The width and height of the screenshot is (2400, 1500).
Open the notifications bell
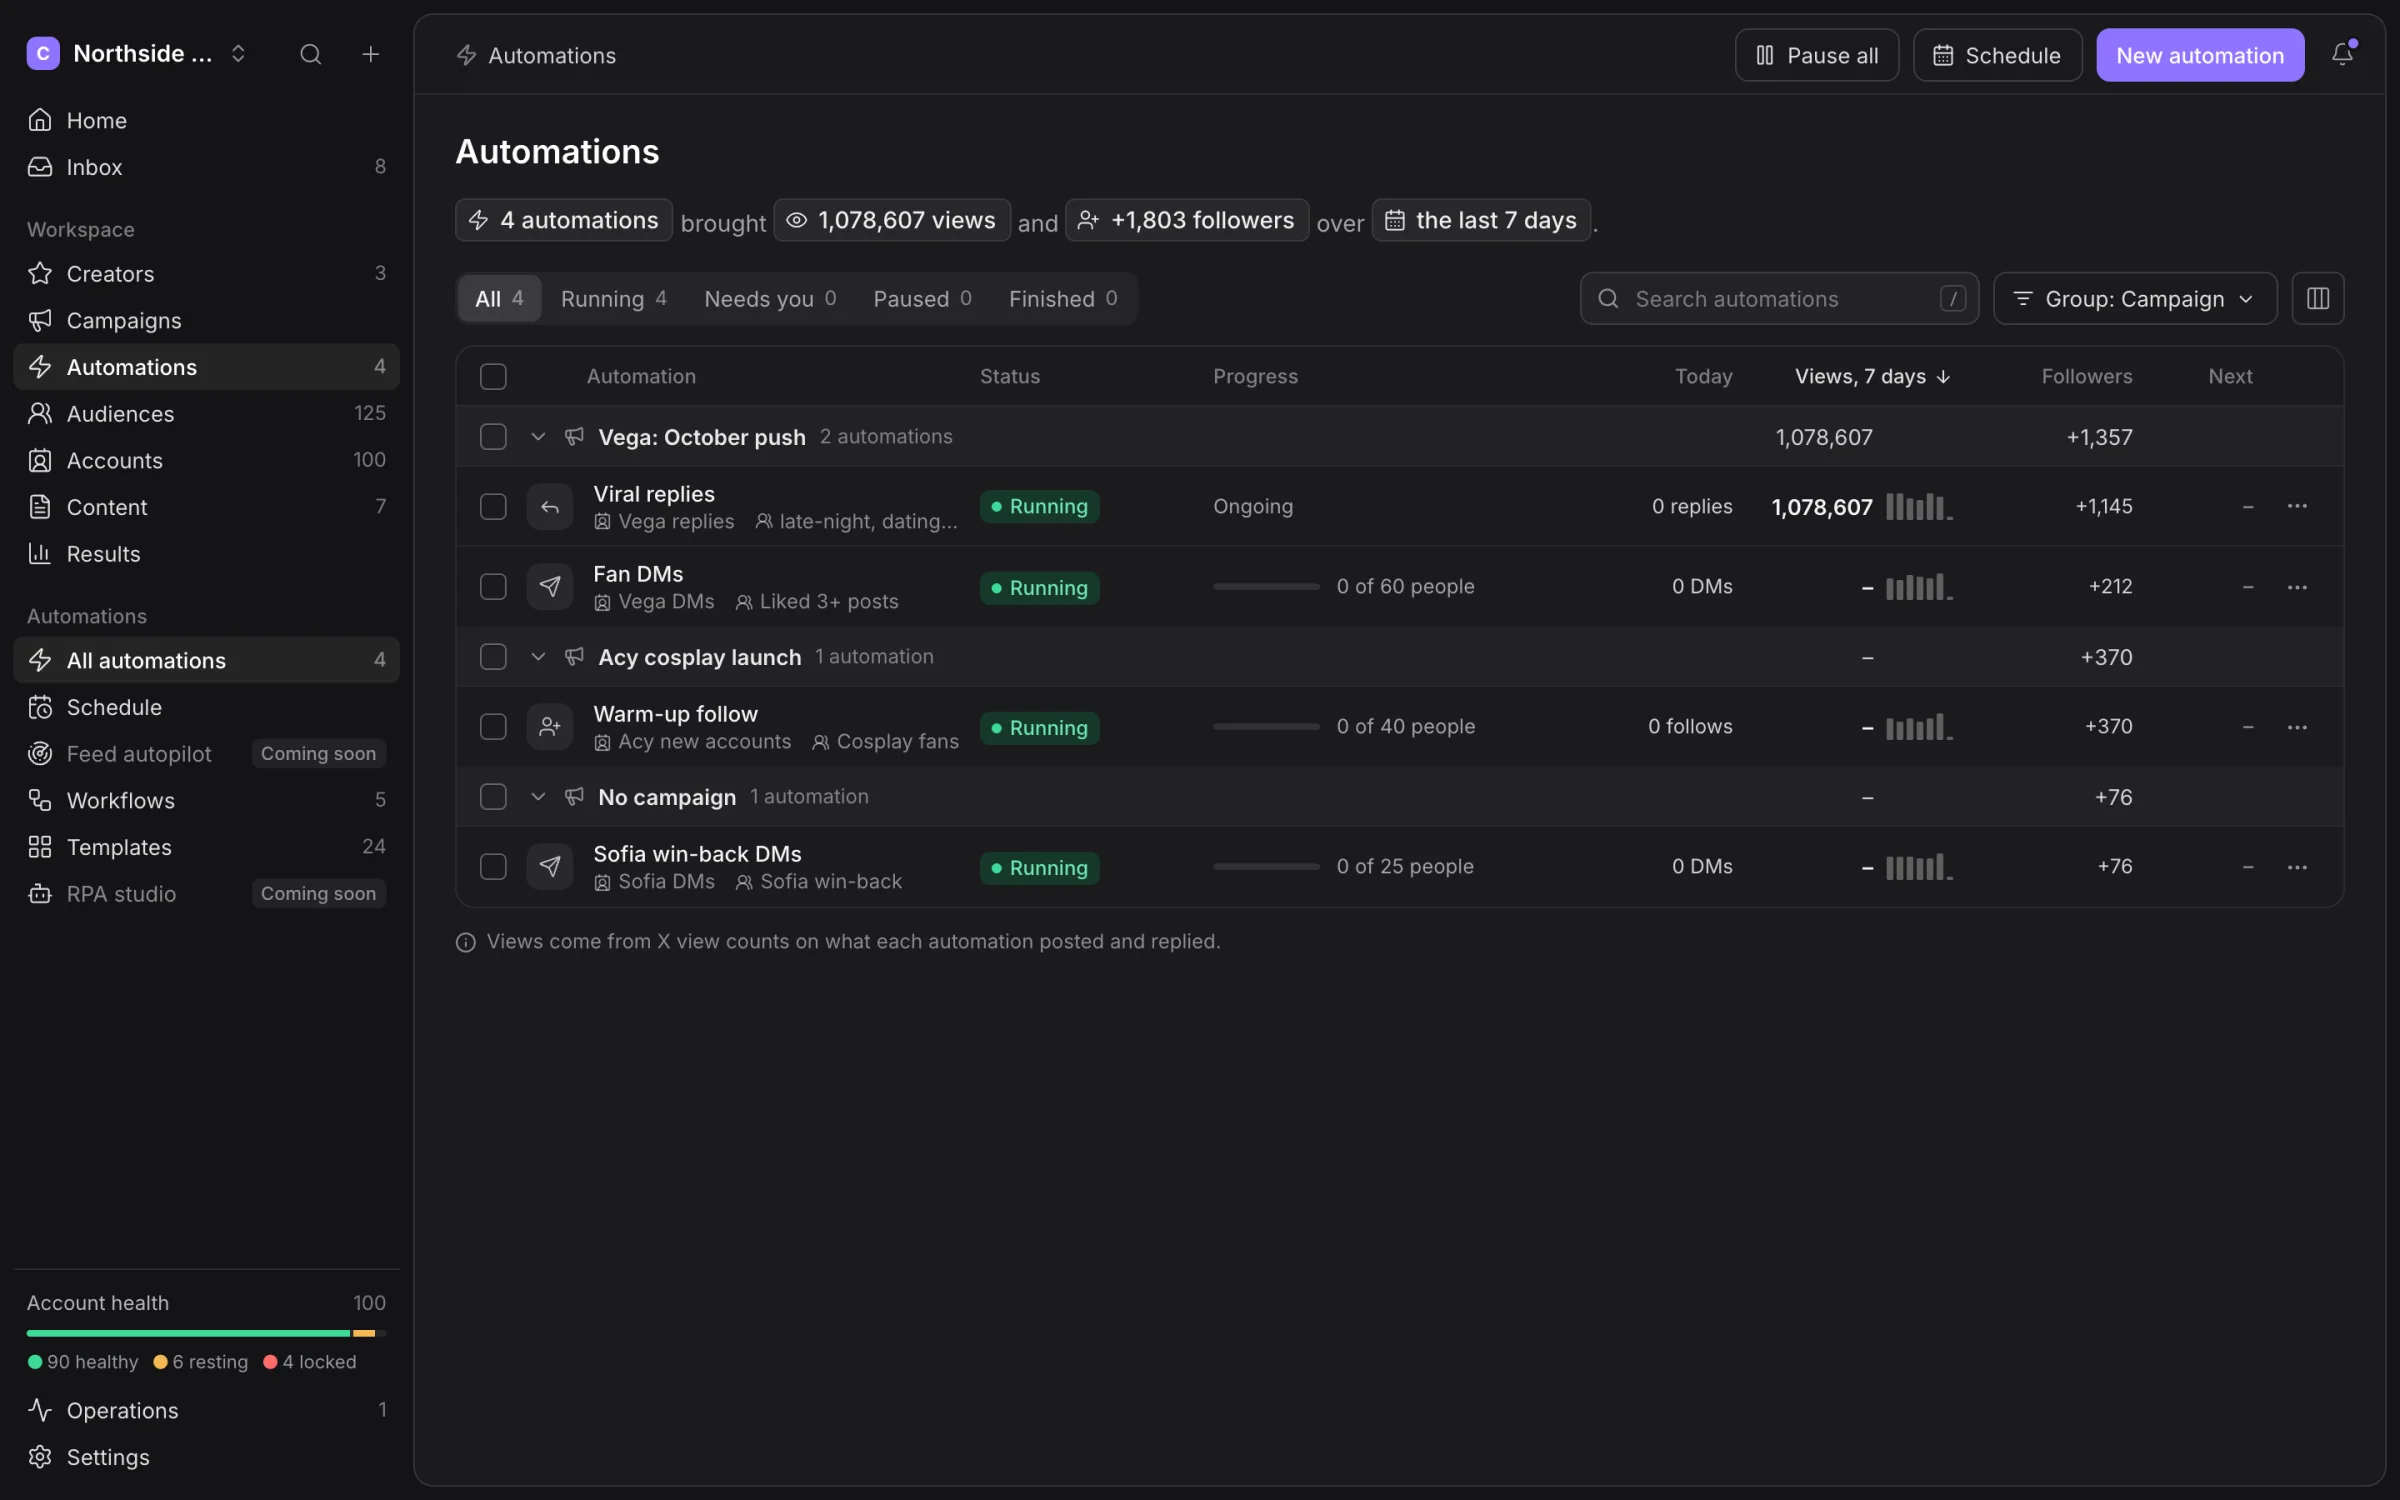(2342, 54)
